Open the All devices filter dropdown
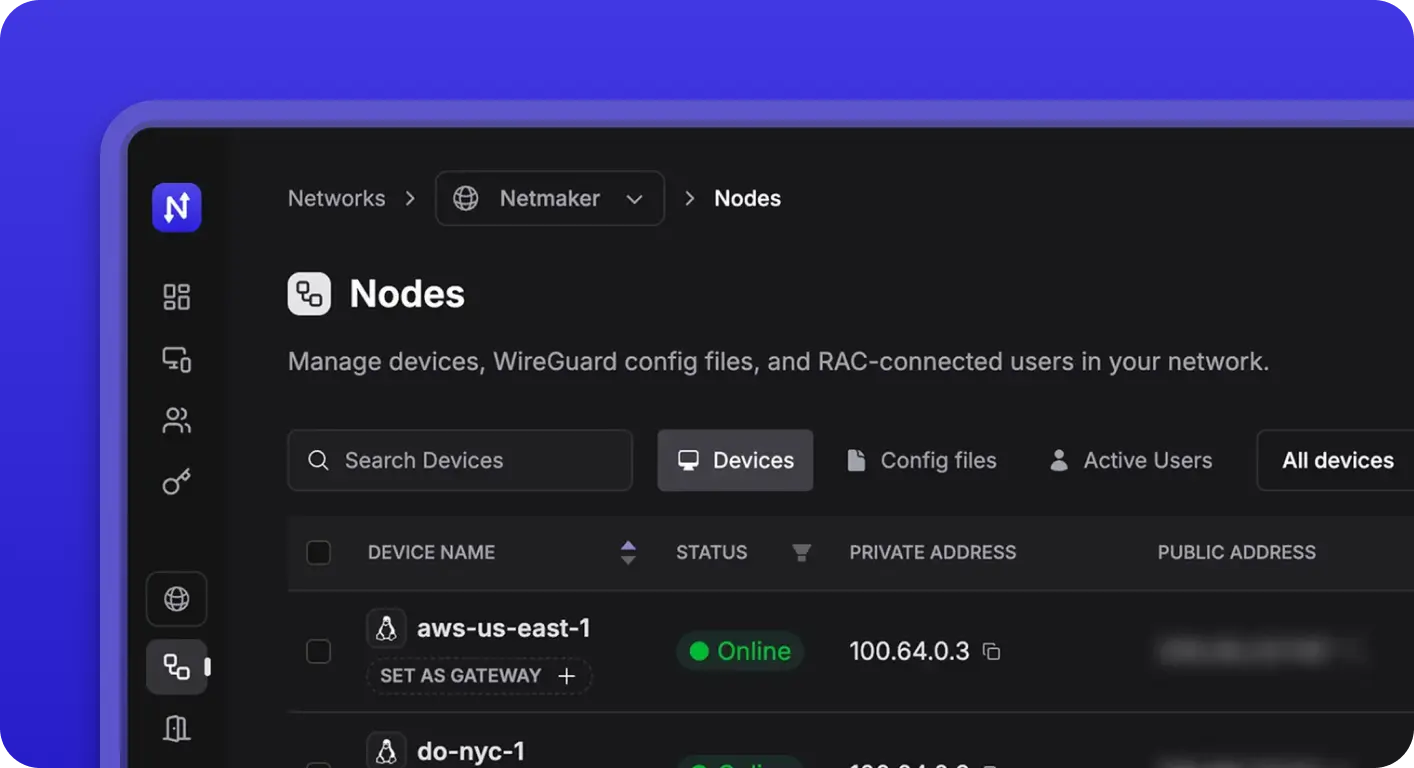The height and width of the screenshot is (768, 1414). pos(1337,460)
